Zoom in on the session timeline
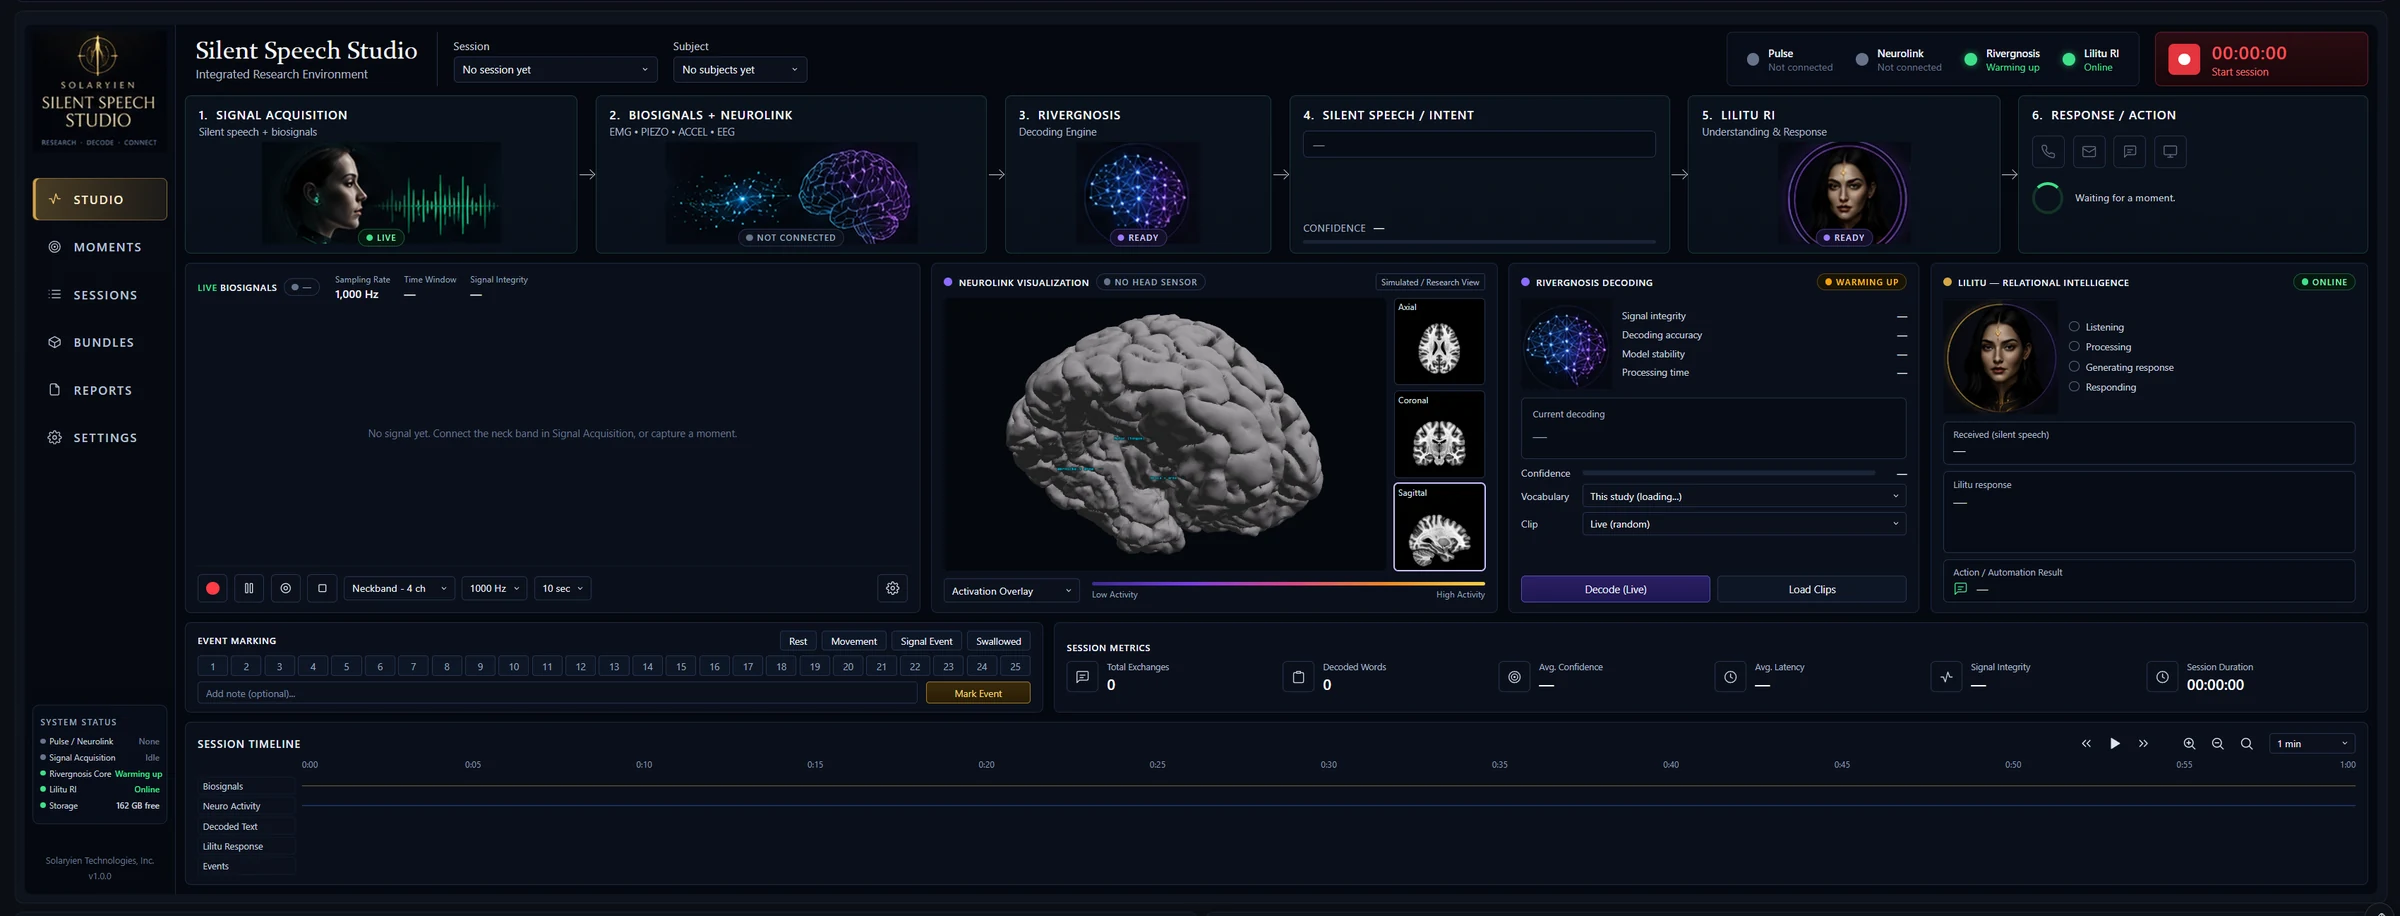Viewport: 2400px width, 916px height. coord(2189,743)
